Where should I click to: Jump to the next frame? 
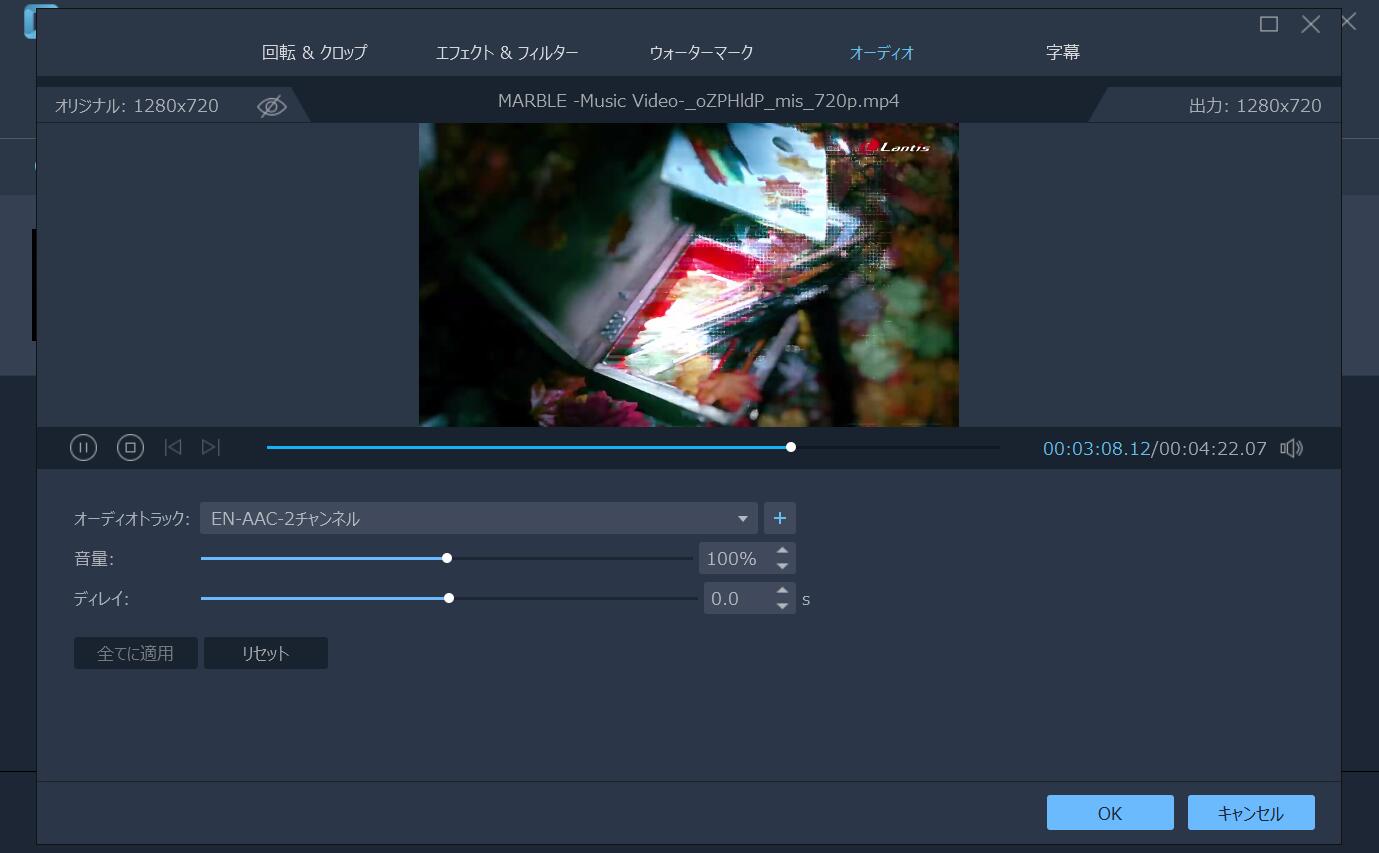(211, 448)
